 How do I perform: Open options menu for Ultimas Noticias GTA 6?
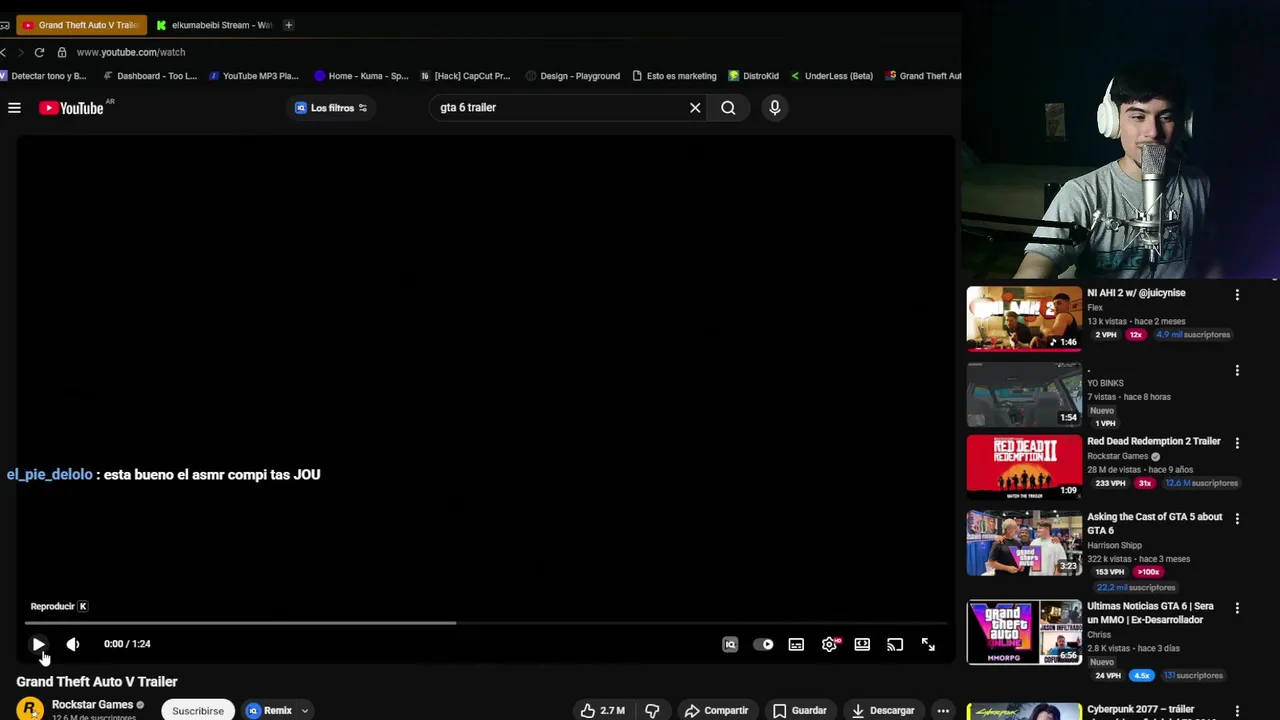click(x=1237, y=608)
